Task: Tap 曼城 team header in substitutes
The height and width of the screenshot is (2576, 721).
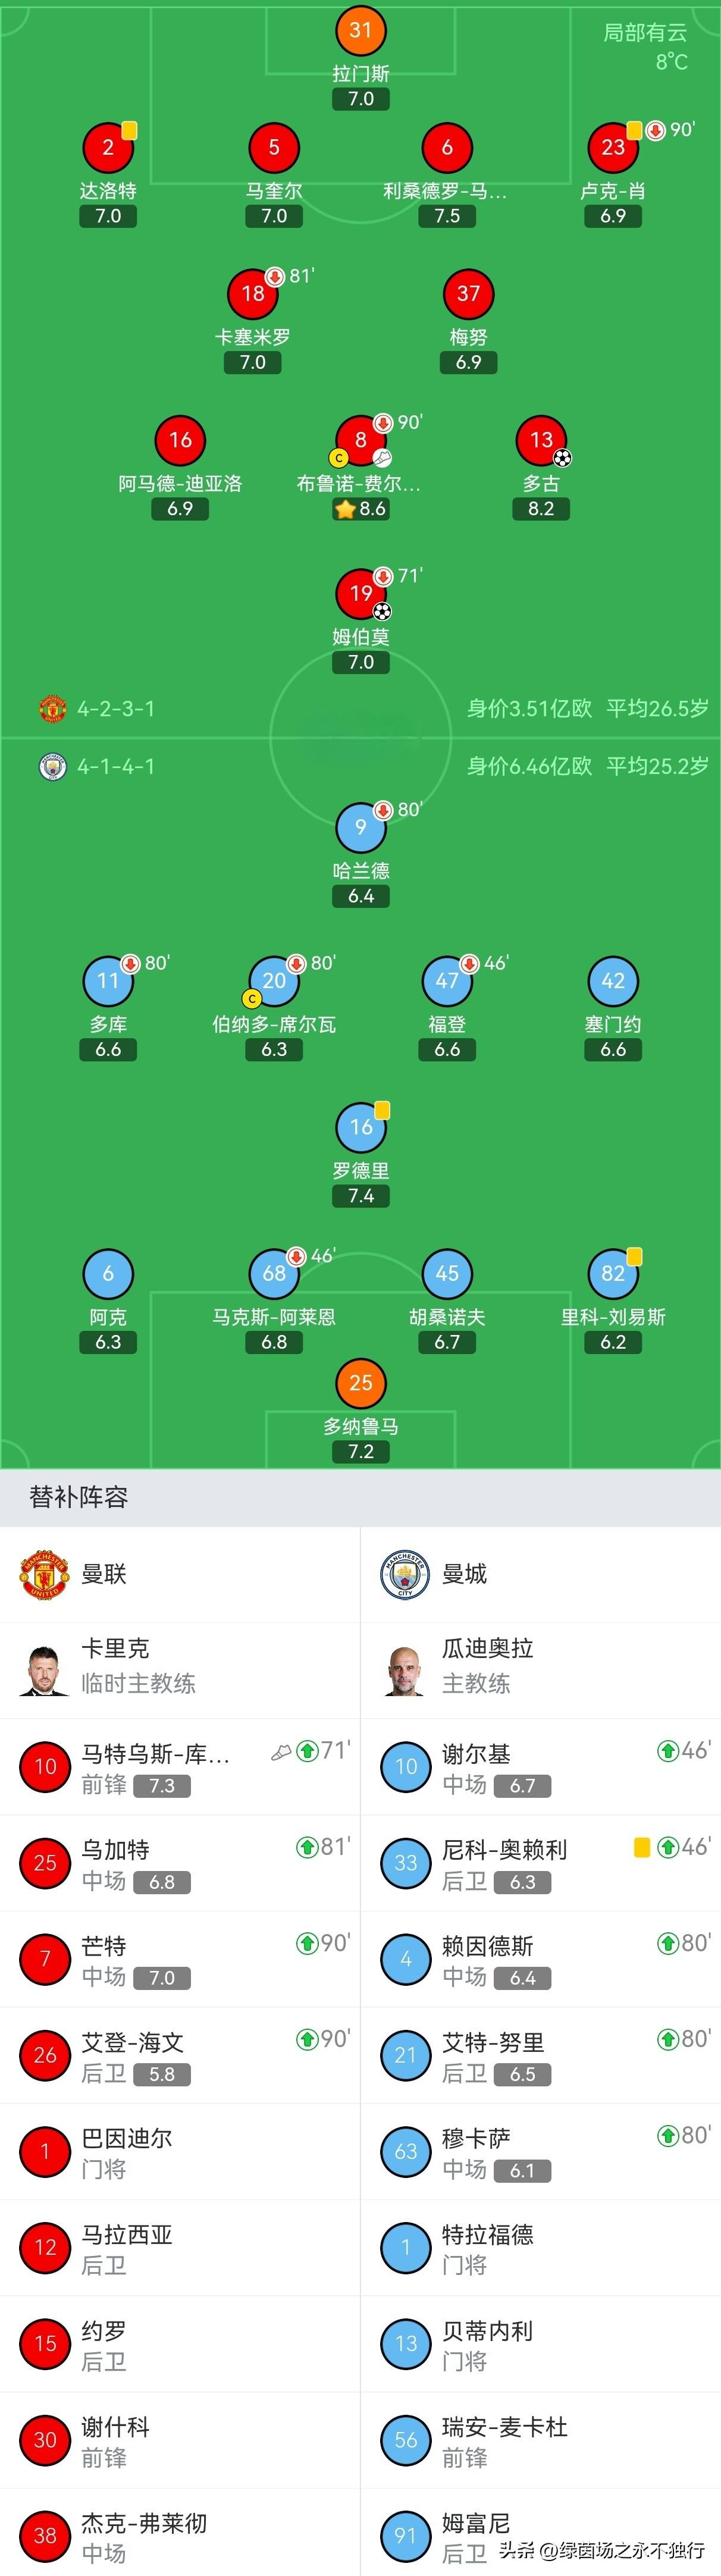Action: 464,1574
